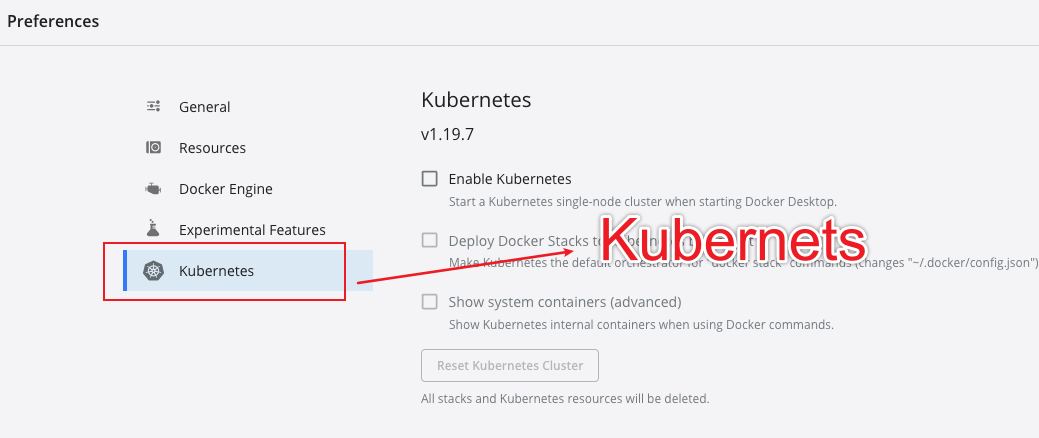Click Show system containers (advanced) label
The width and height of the screenshot is (1039, 438).
pos(565,302)
